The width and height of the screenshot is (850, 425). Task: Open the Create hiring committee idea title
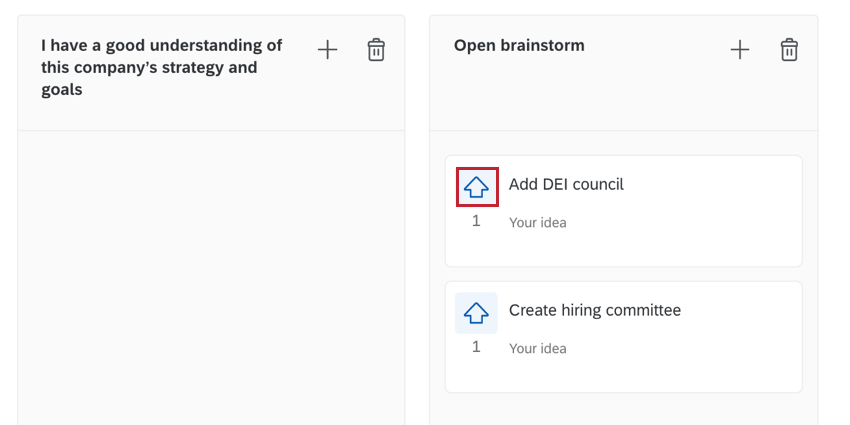pos(594,310)
